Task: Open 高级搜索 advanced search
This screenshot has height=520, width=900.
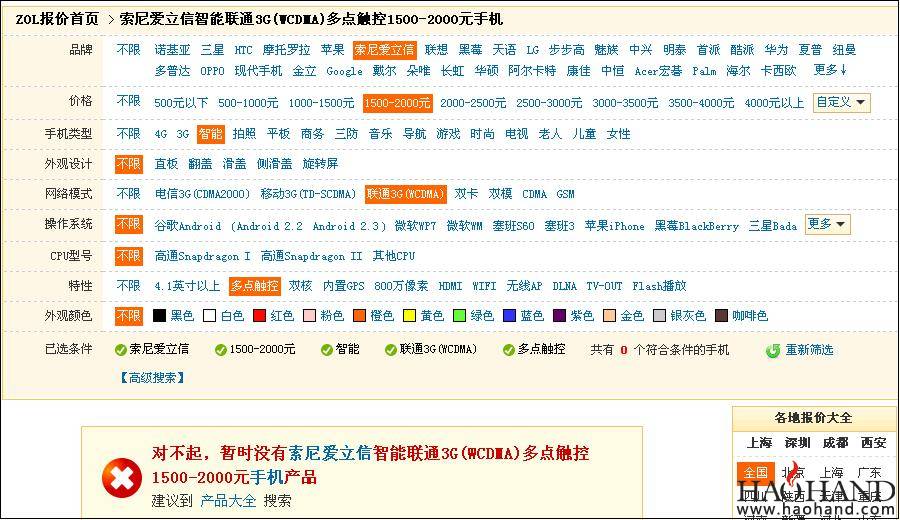Action: [152, 378]
